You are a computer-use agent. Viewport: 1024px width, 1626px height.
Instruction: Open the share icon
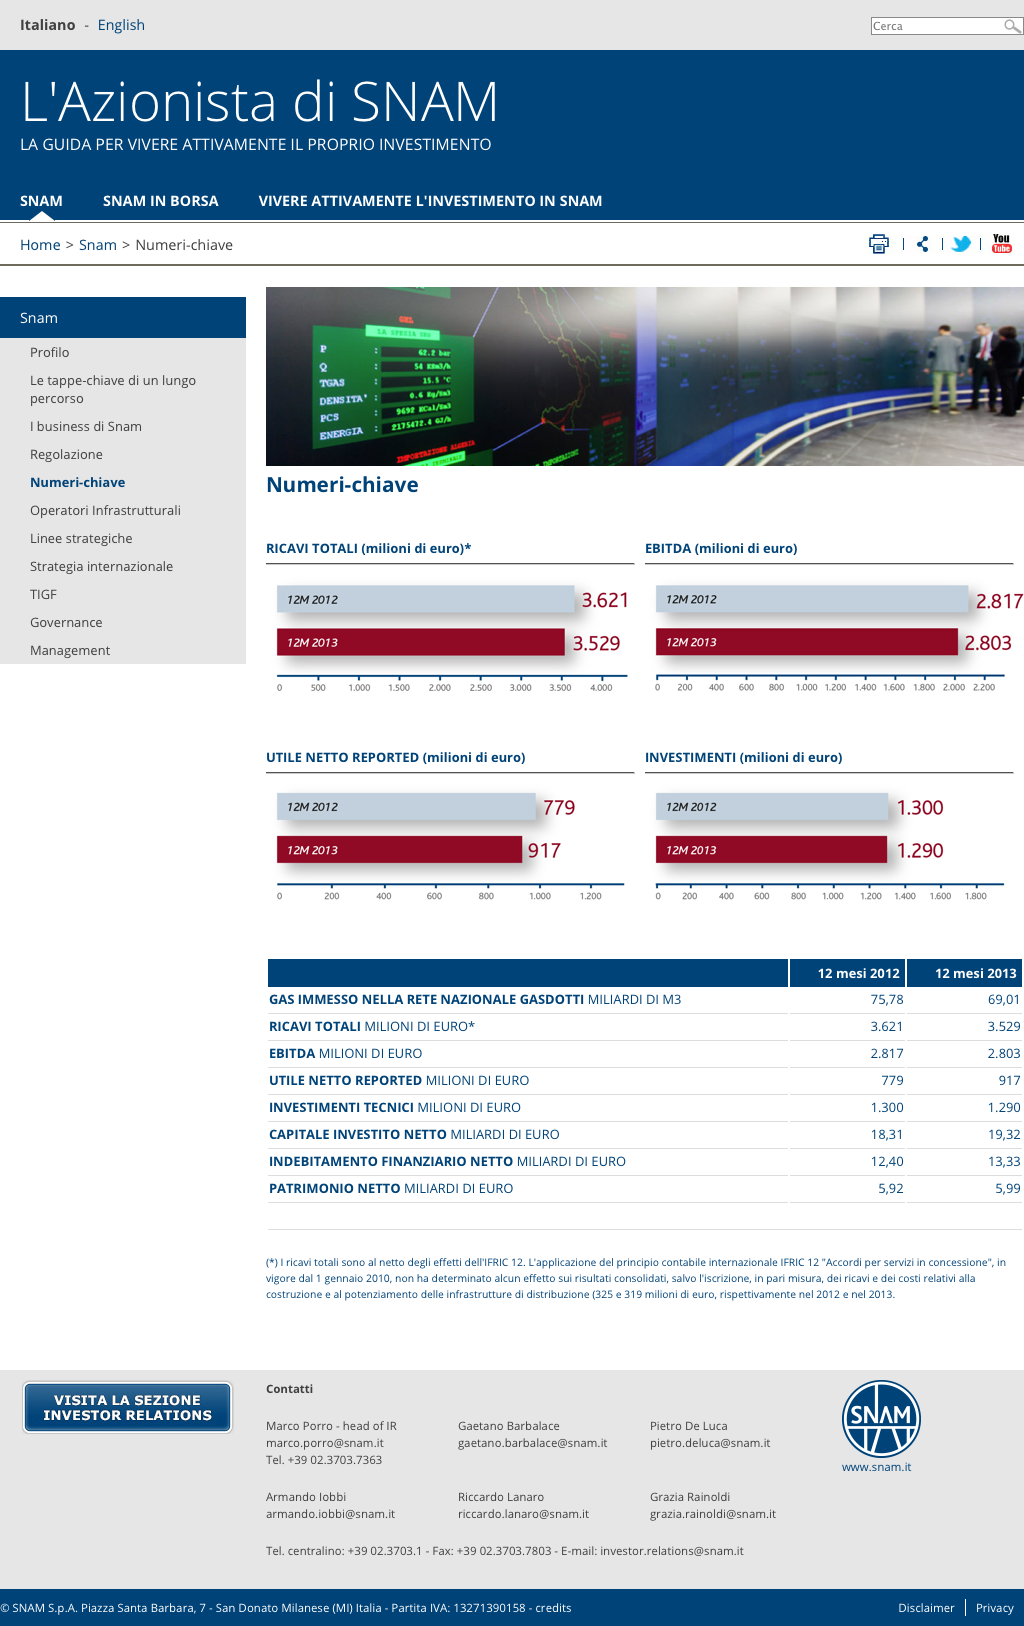point(922,244)
